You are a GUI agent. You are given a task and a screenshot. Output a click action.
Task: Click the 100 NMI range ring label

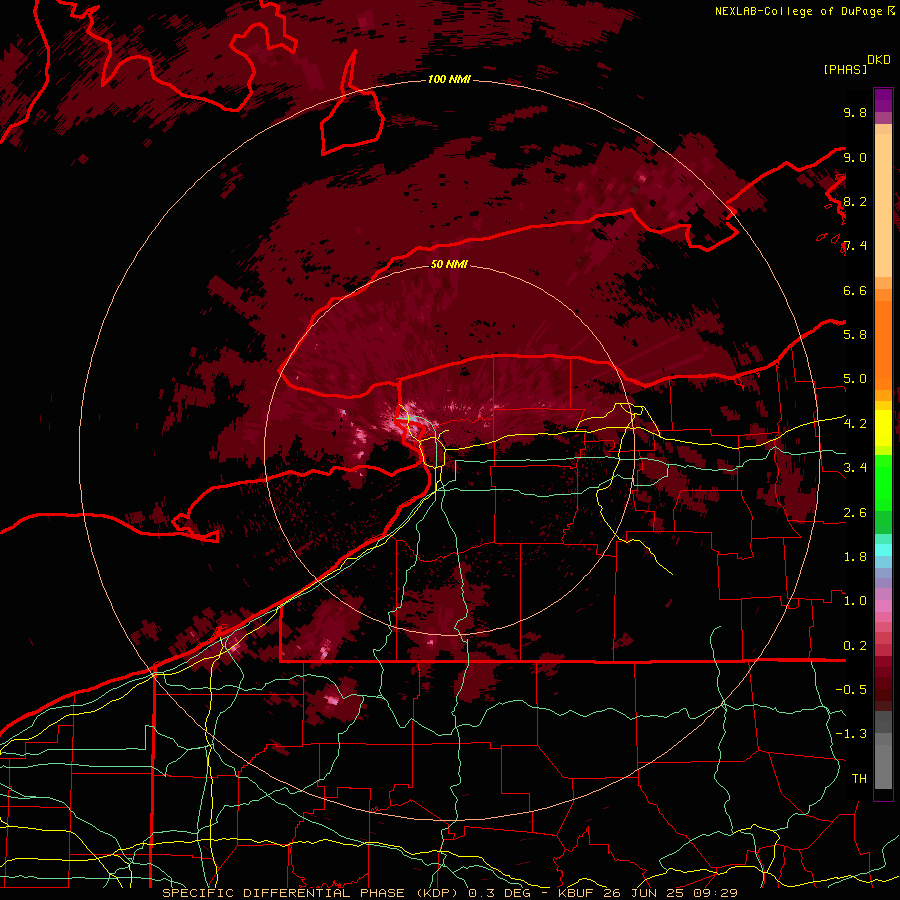449,79
